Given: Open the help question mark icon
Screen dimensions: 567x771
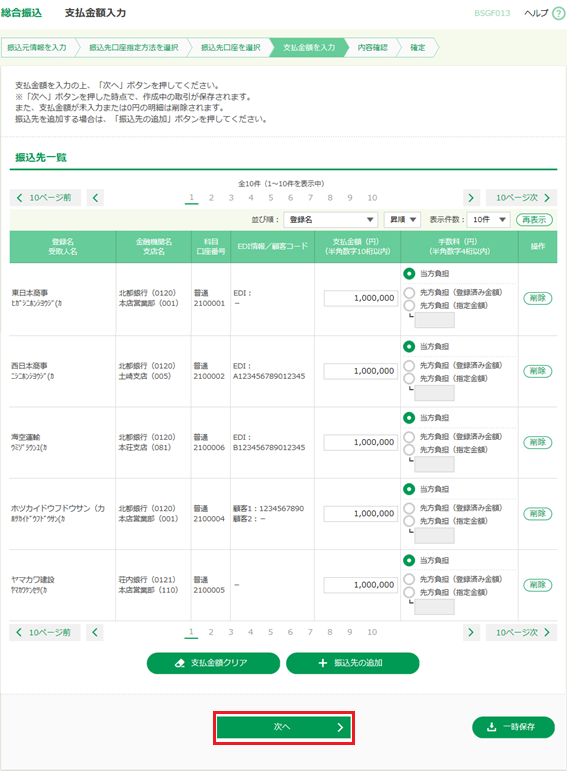Looking at the screenshot, I should tap(559, 13).
